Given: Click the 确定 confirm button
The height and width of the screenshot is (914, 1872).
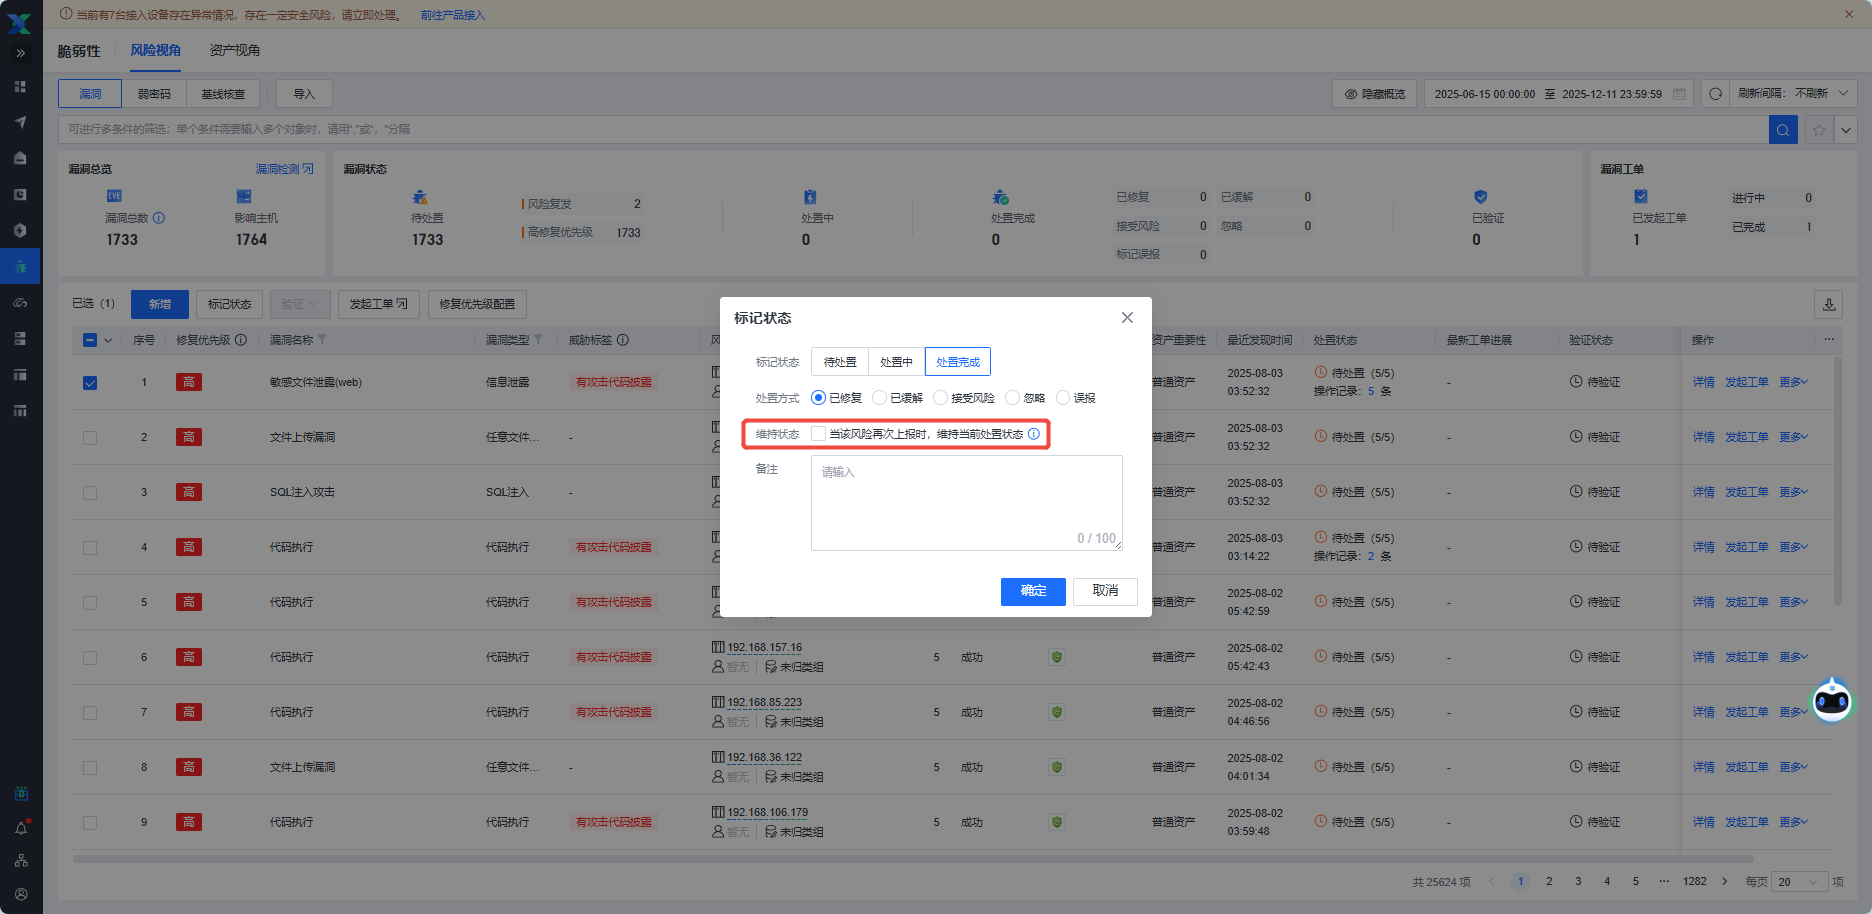Looking at the screenshot, I should 1033,591.
